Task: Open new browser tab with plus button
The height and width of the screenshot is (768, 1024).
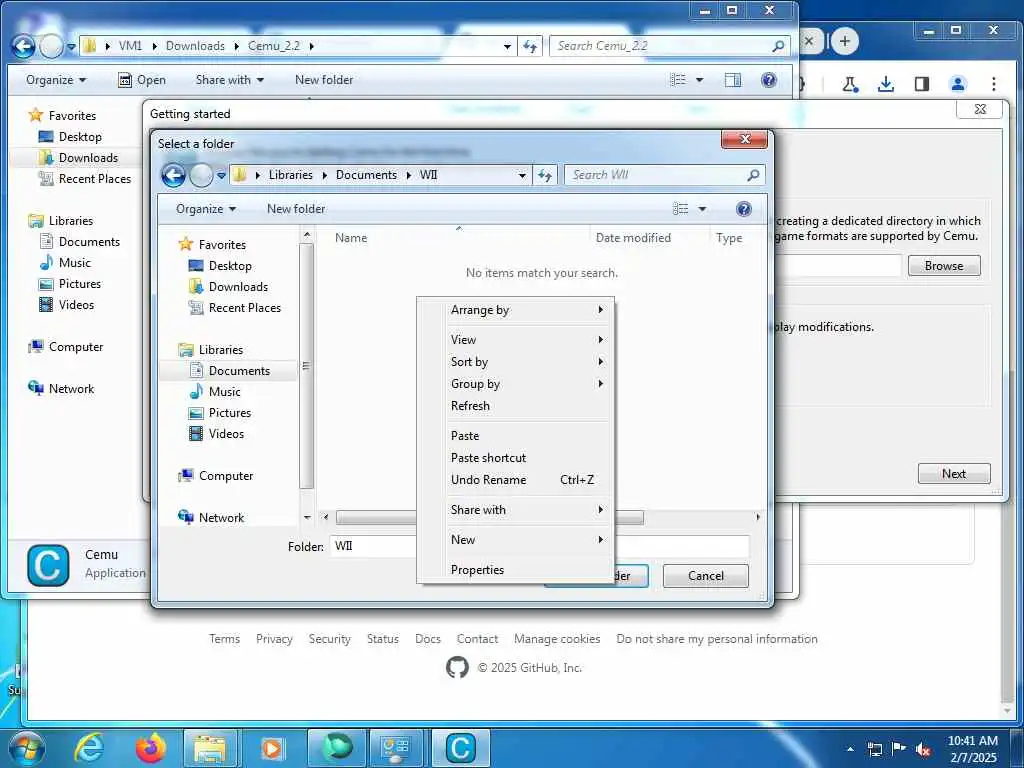Action: 844,41
